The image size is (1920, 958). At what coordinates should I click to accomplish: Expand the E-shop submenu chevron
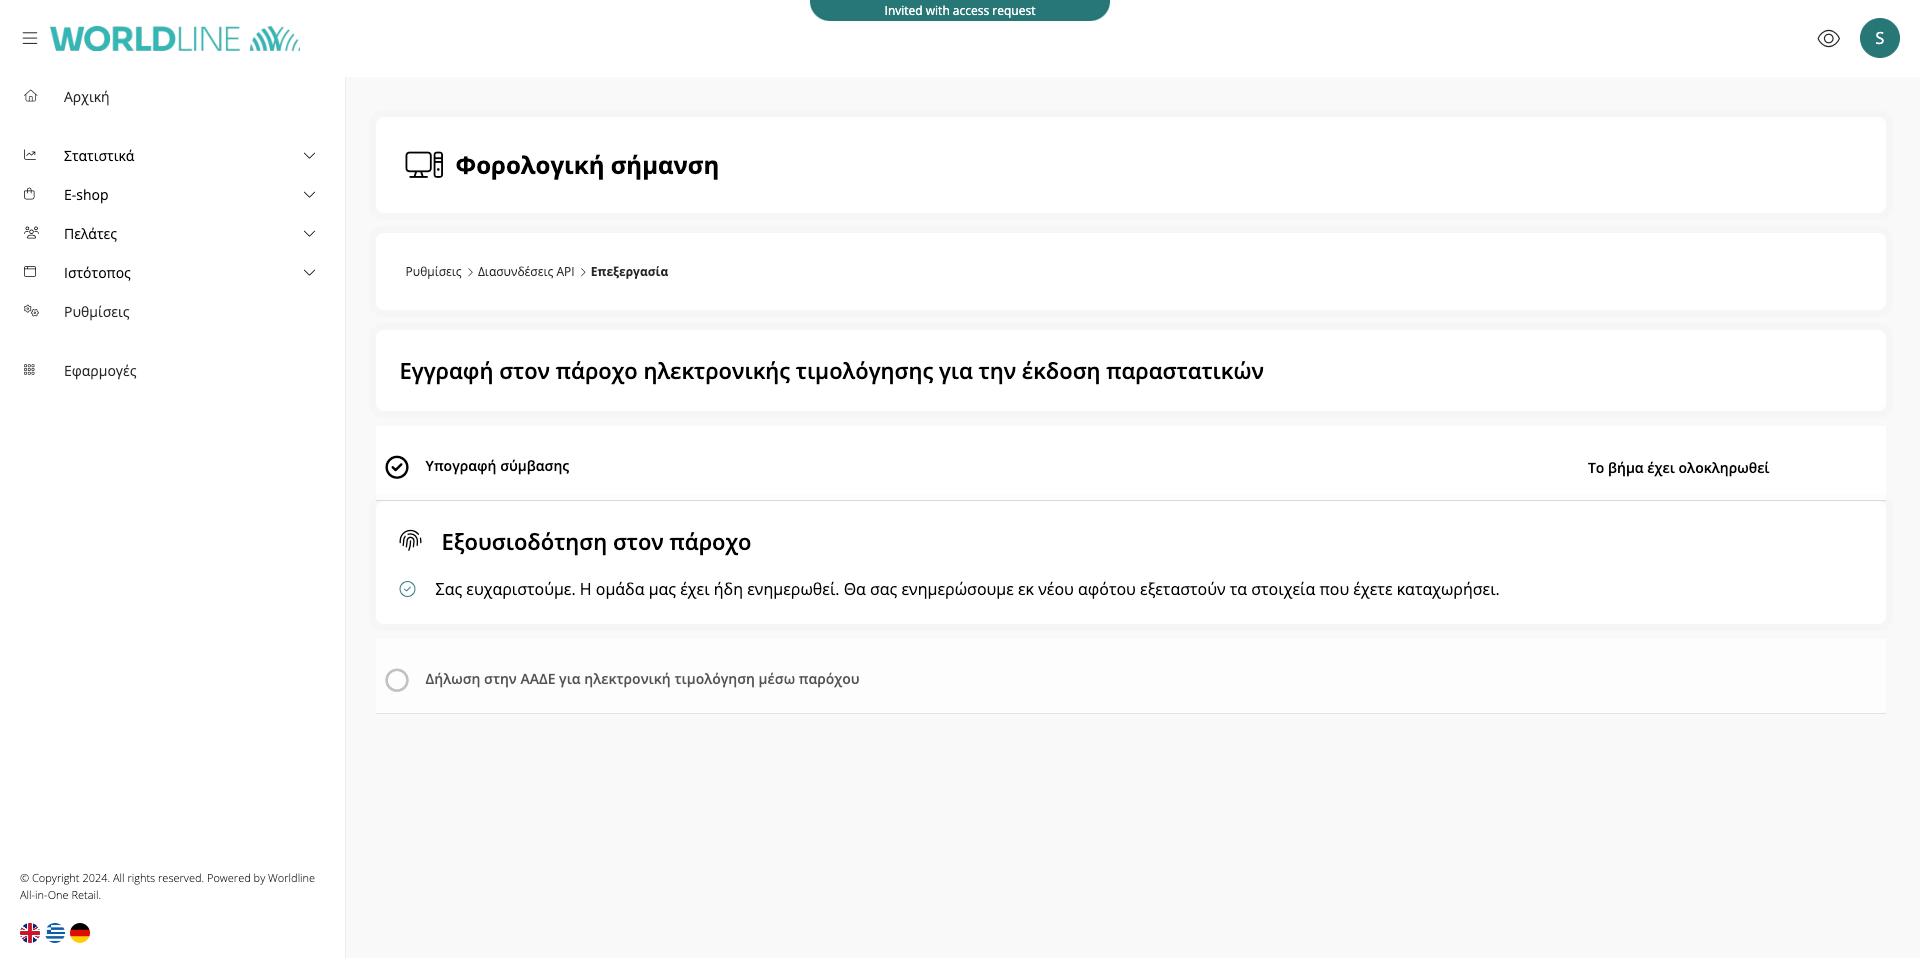(309, 195)
